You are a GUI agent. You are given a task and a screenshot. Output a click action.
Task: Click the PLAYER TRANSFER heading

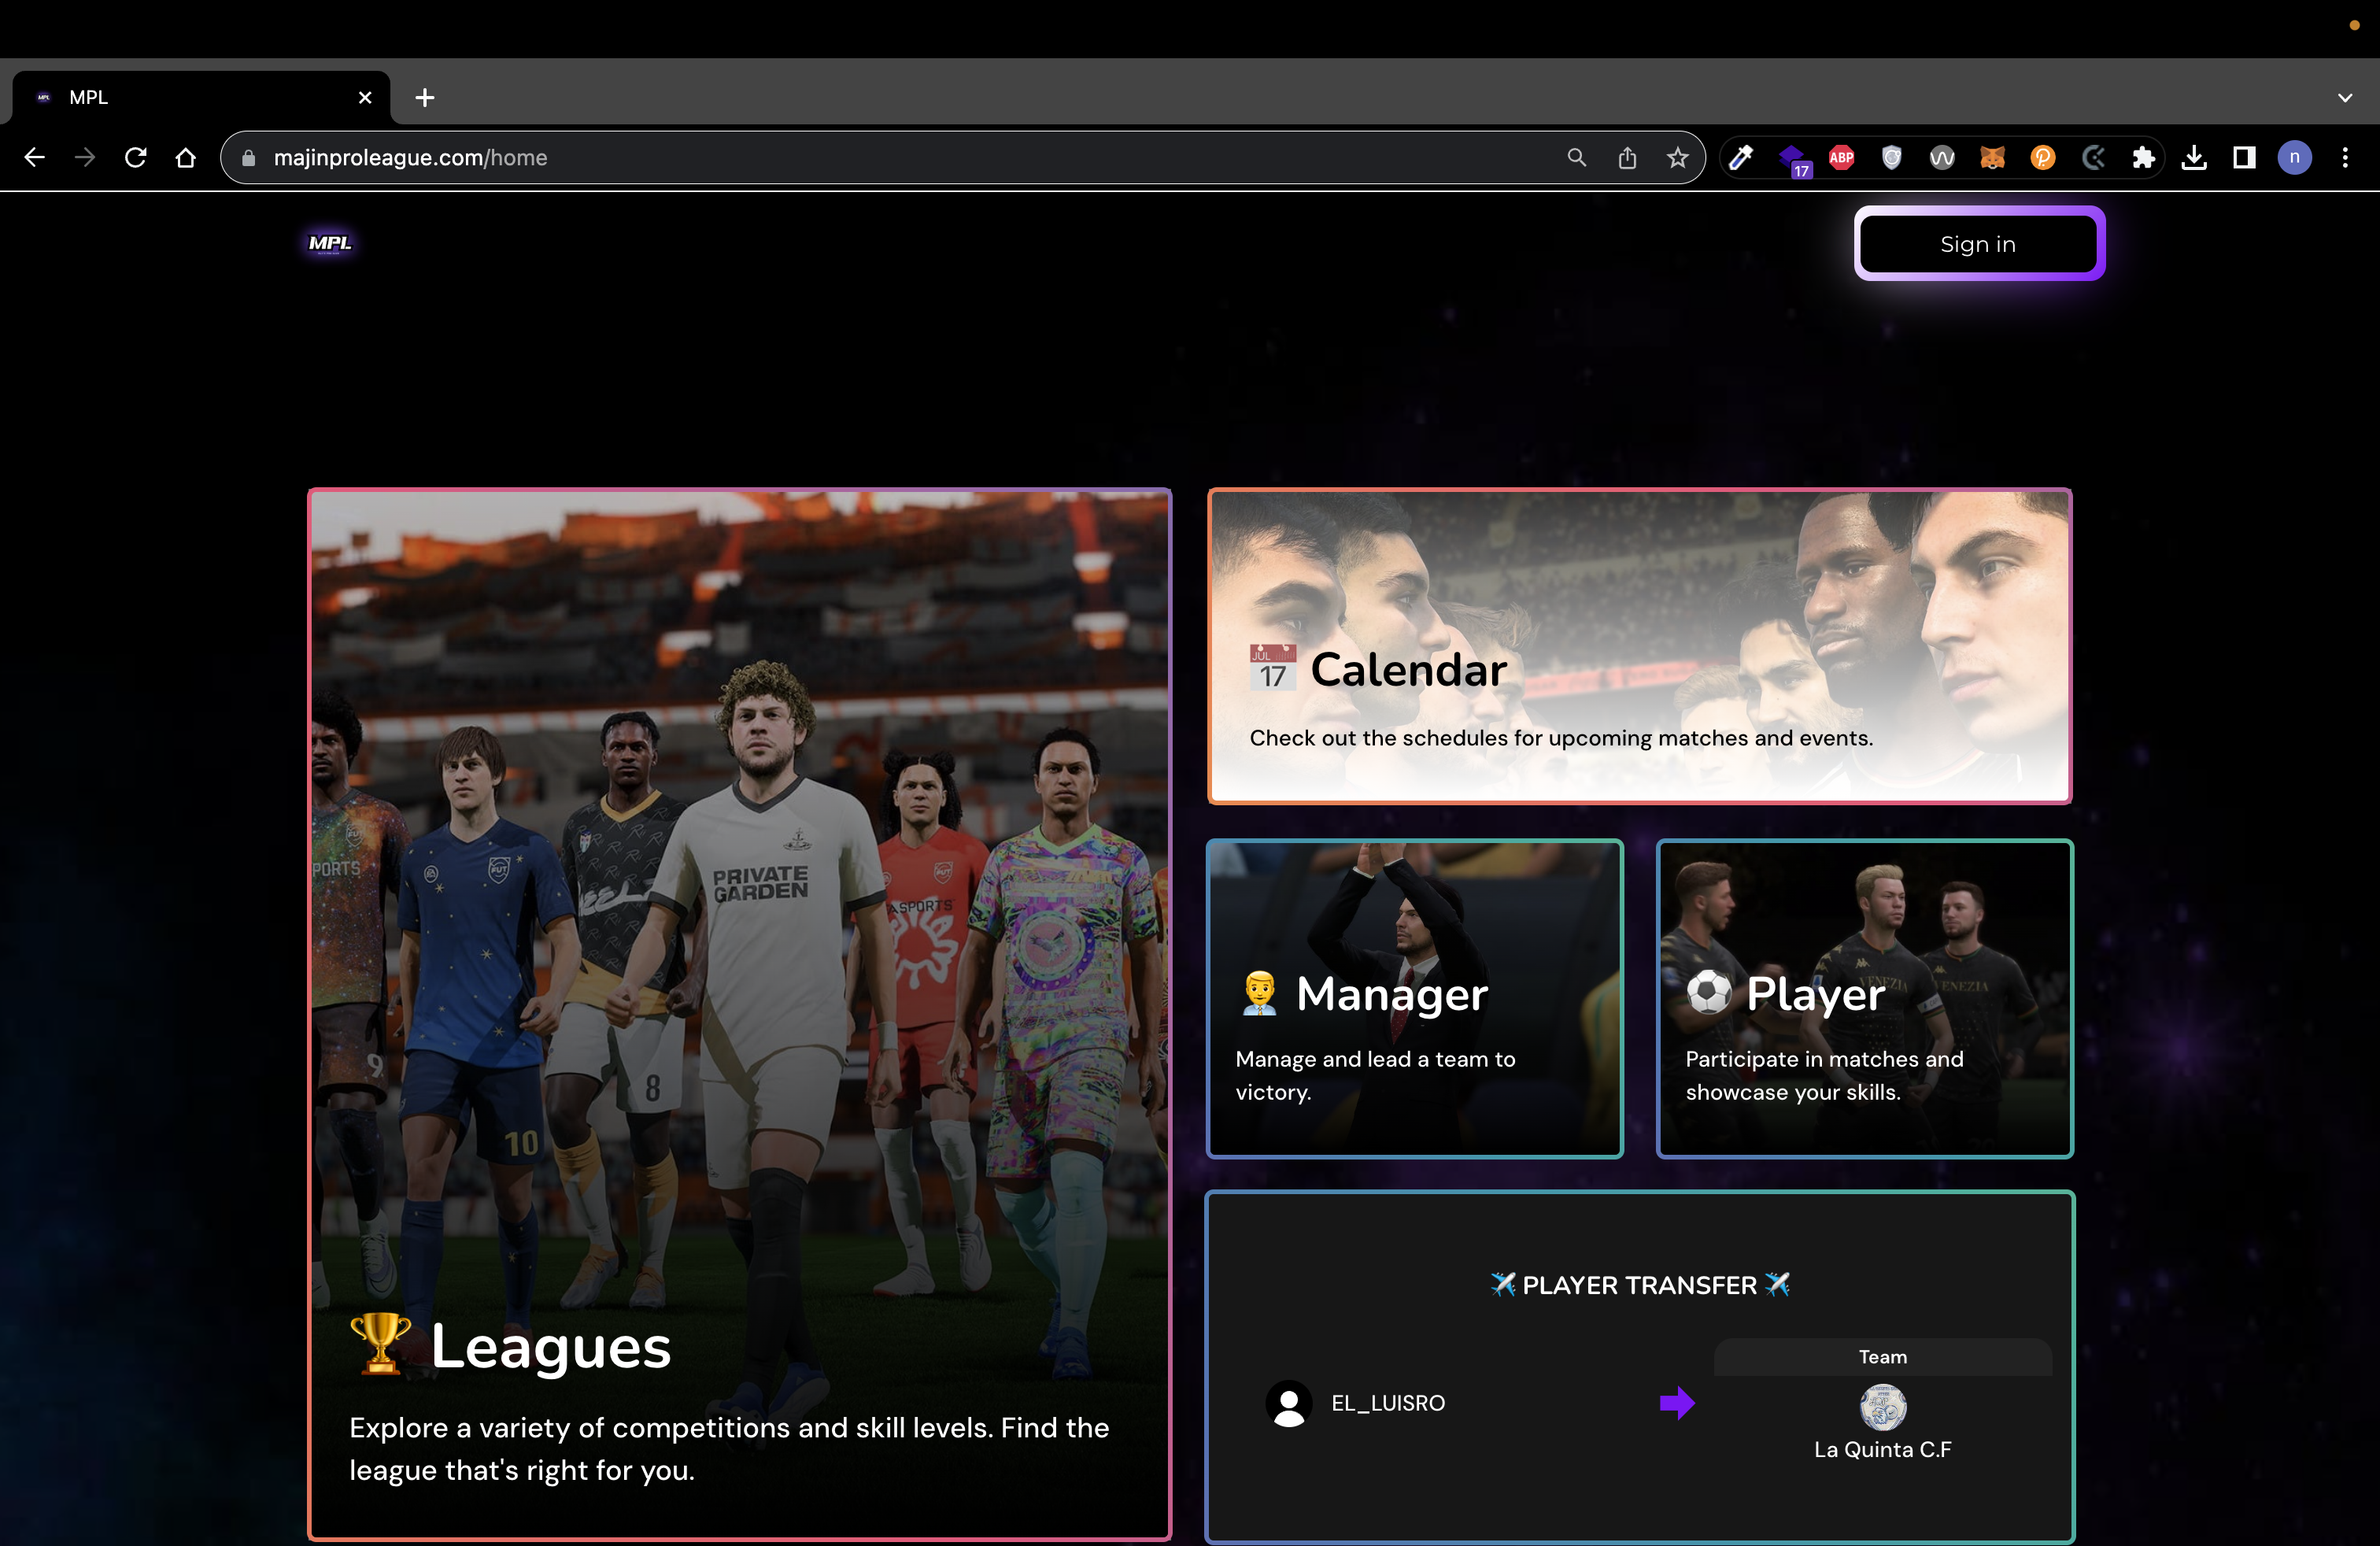(1639, 1285)
